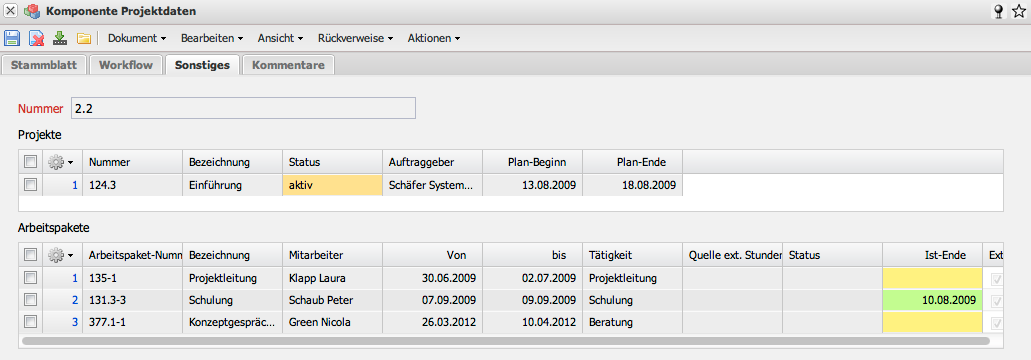Sort Projekte by Bezeichnung column header

232,162
